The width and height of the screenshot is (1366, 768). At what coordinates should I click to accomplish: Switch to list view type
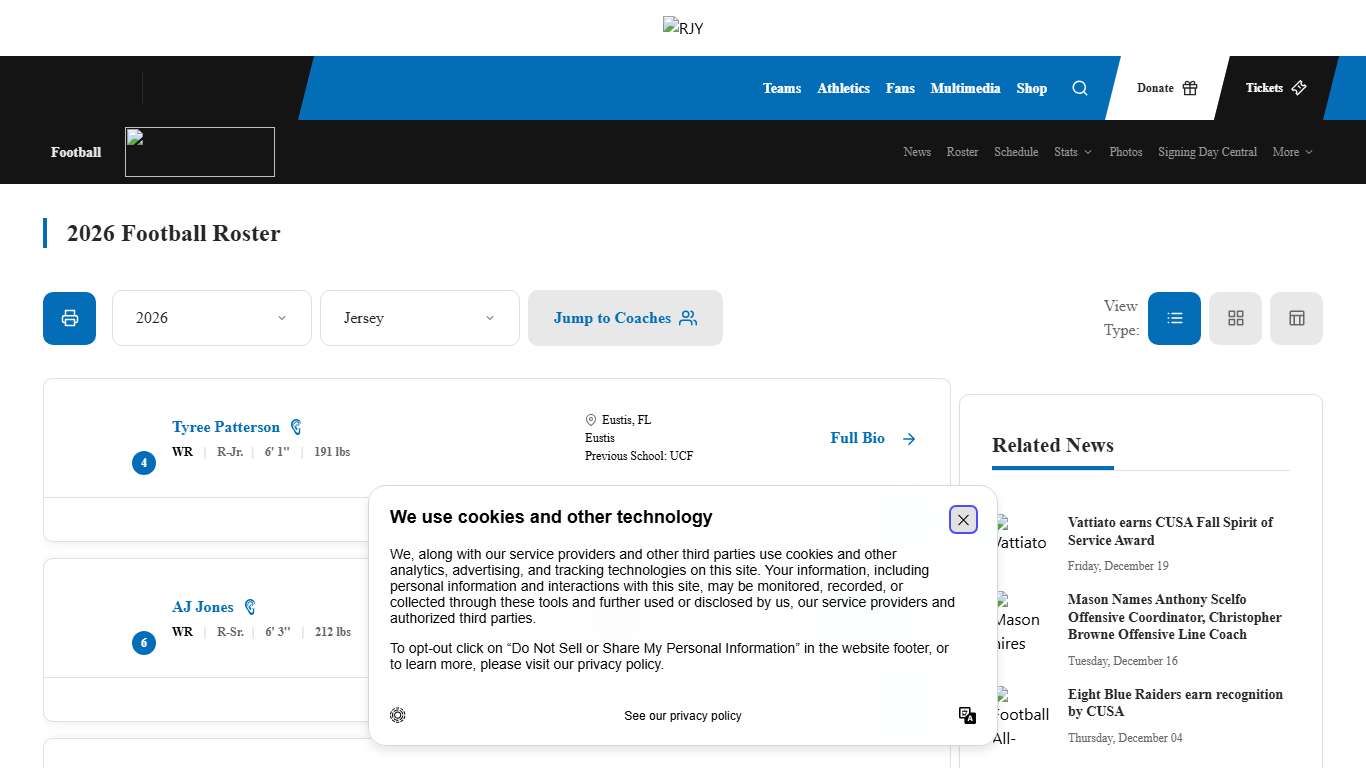[1174, 318]
